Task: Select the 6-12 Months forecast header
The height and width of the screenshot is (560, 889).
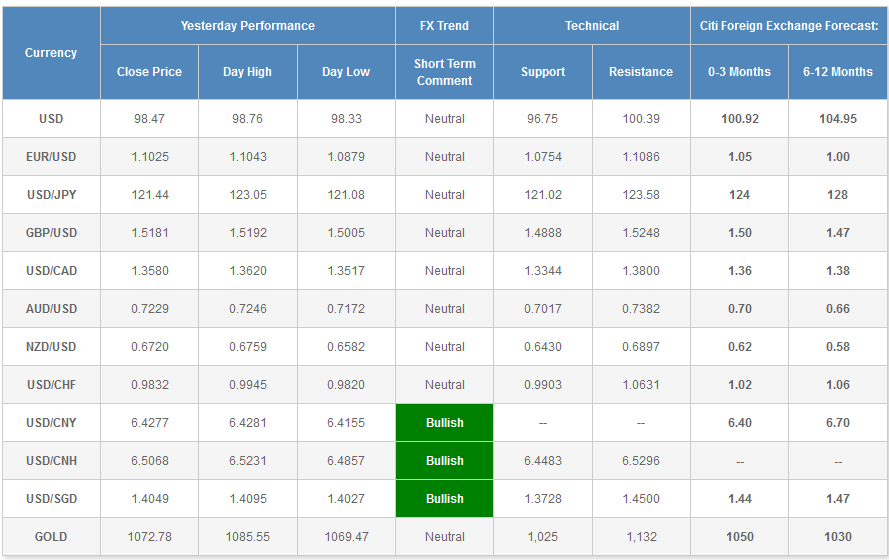Action: pos(838,72)
